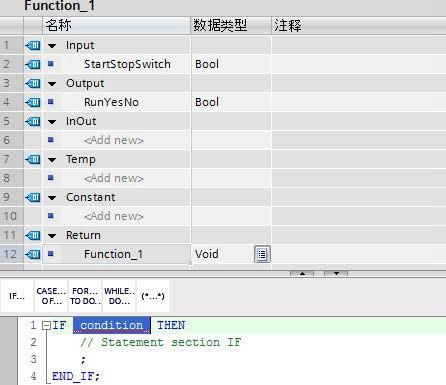Open data type picker beside Void
Viewport: 446px width, 385px height.
(262, 254)
